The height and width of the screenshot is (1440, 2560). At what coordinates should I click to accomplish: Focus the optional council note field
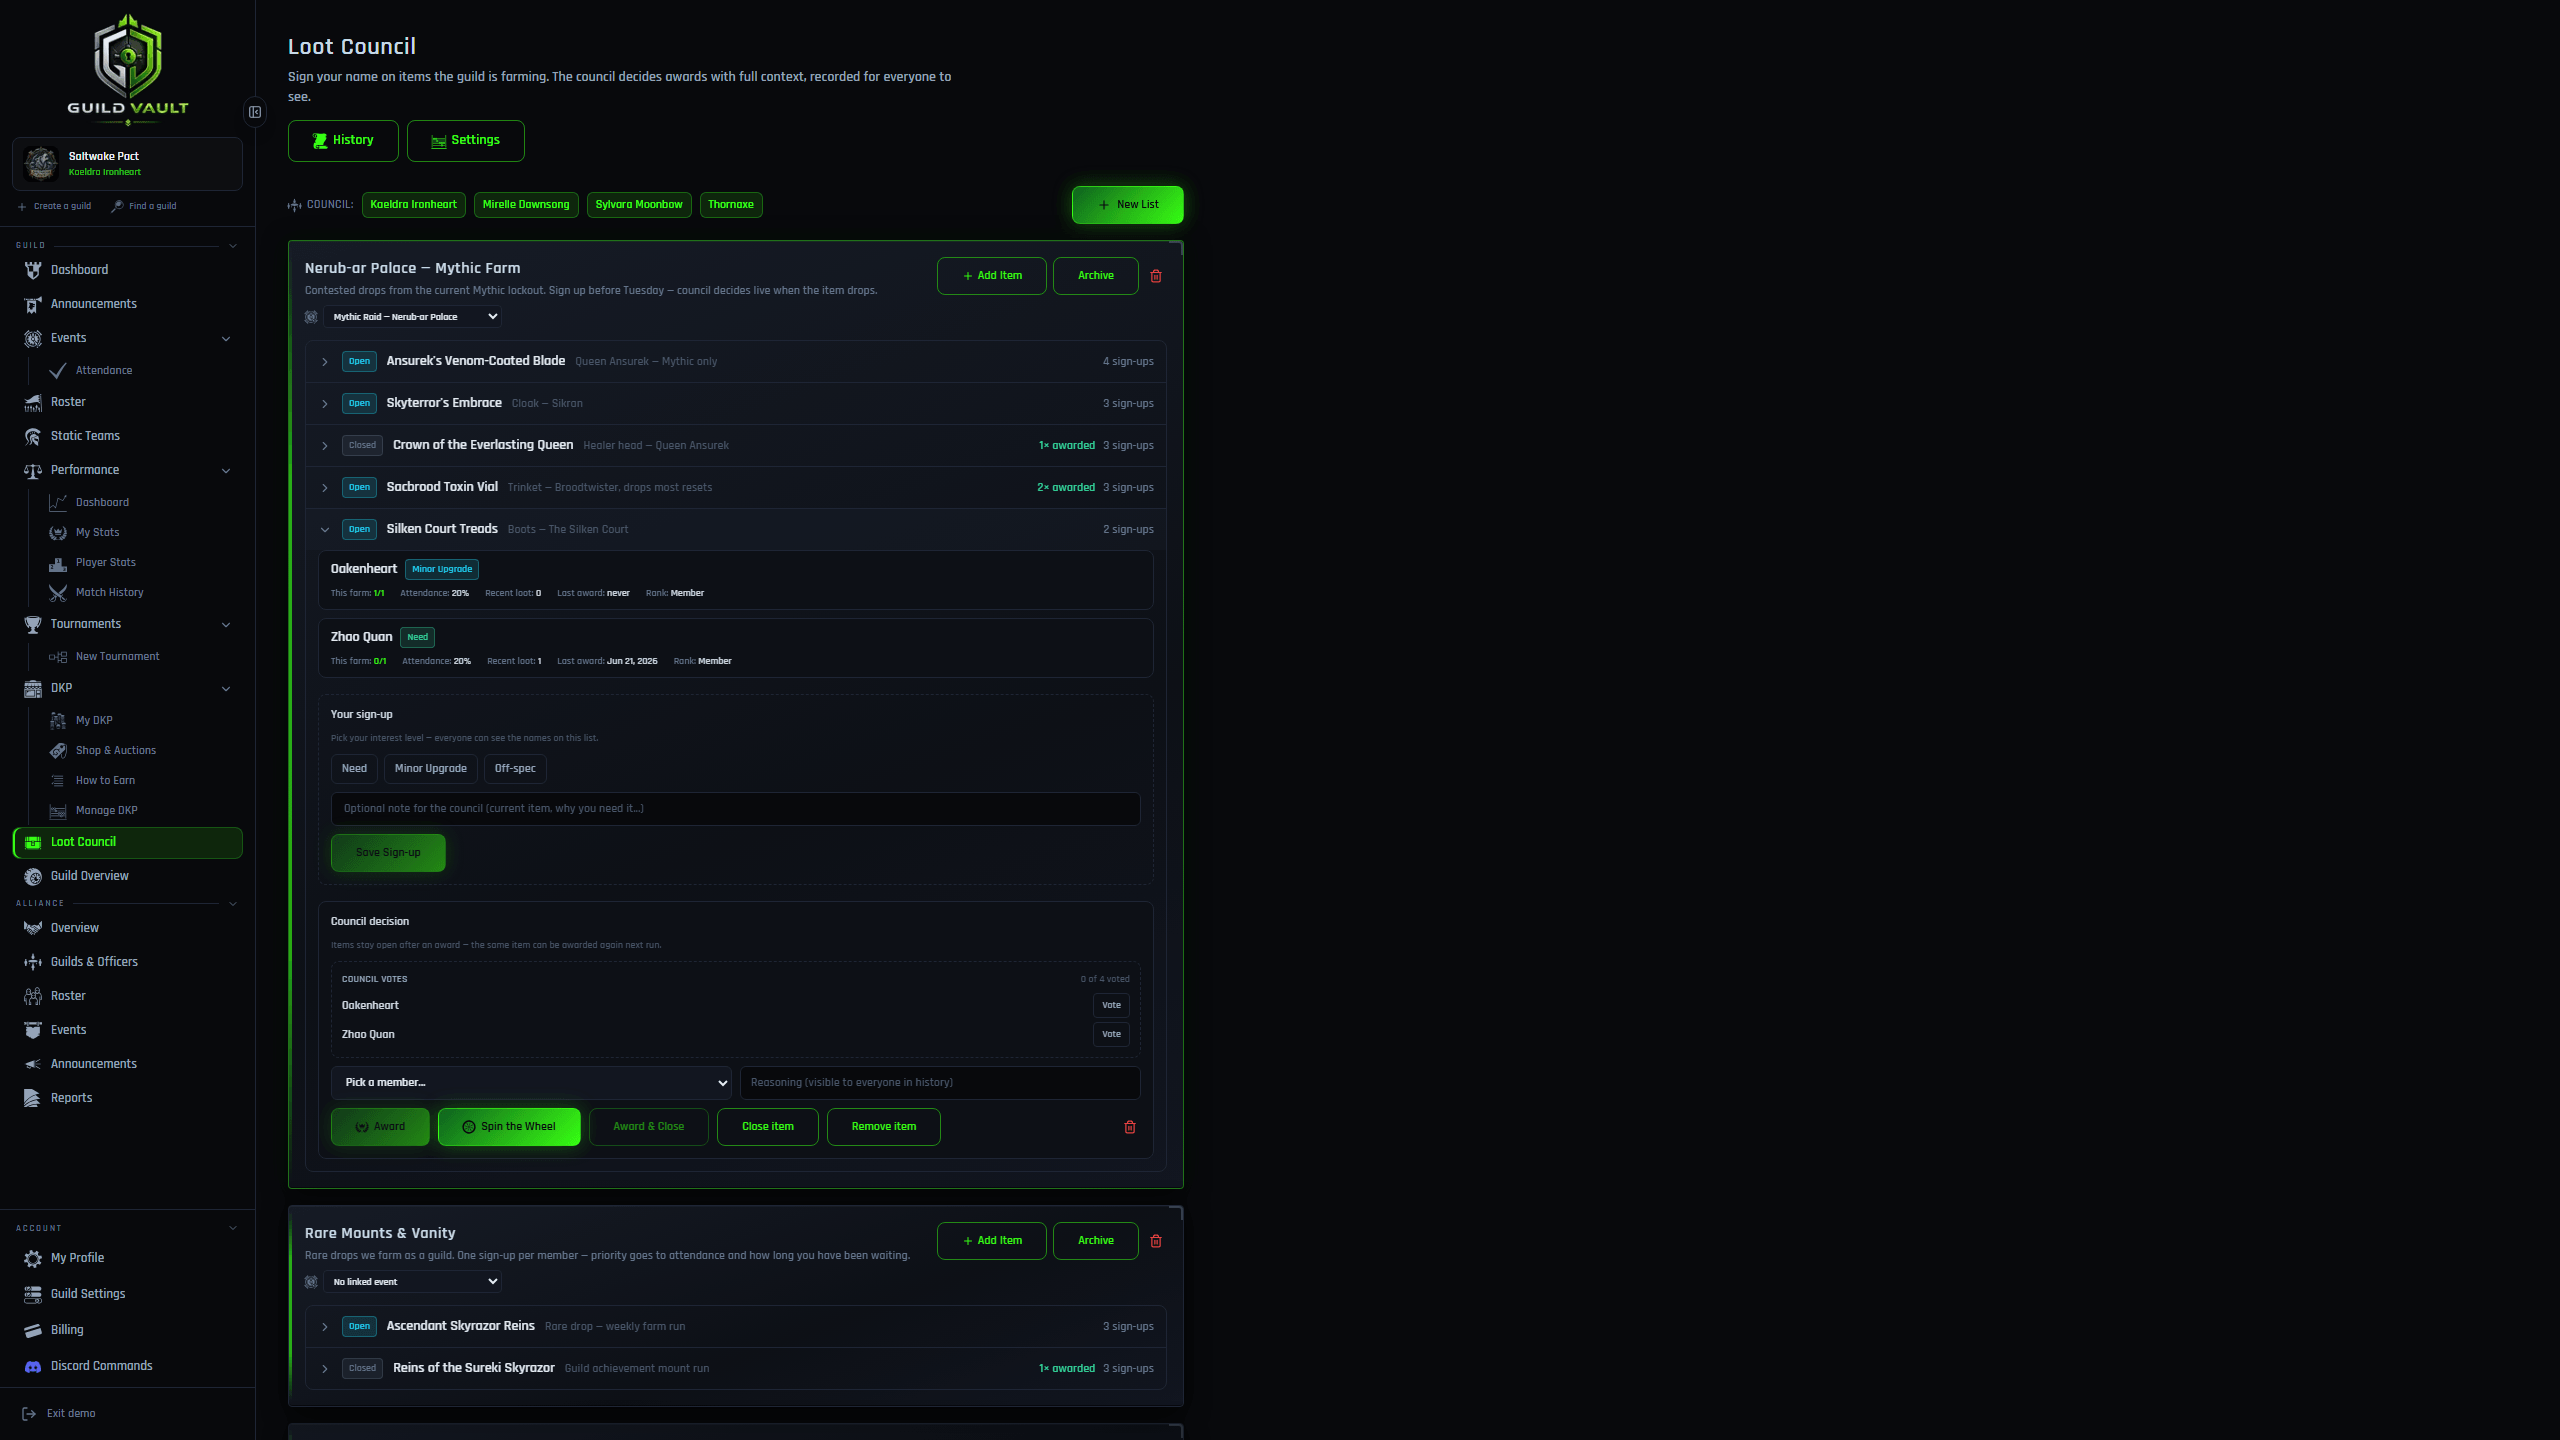tap(735, 809)
